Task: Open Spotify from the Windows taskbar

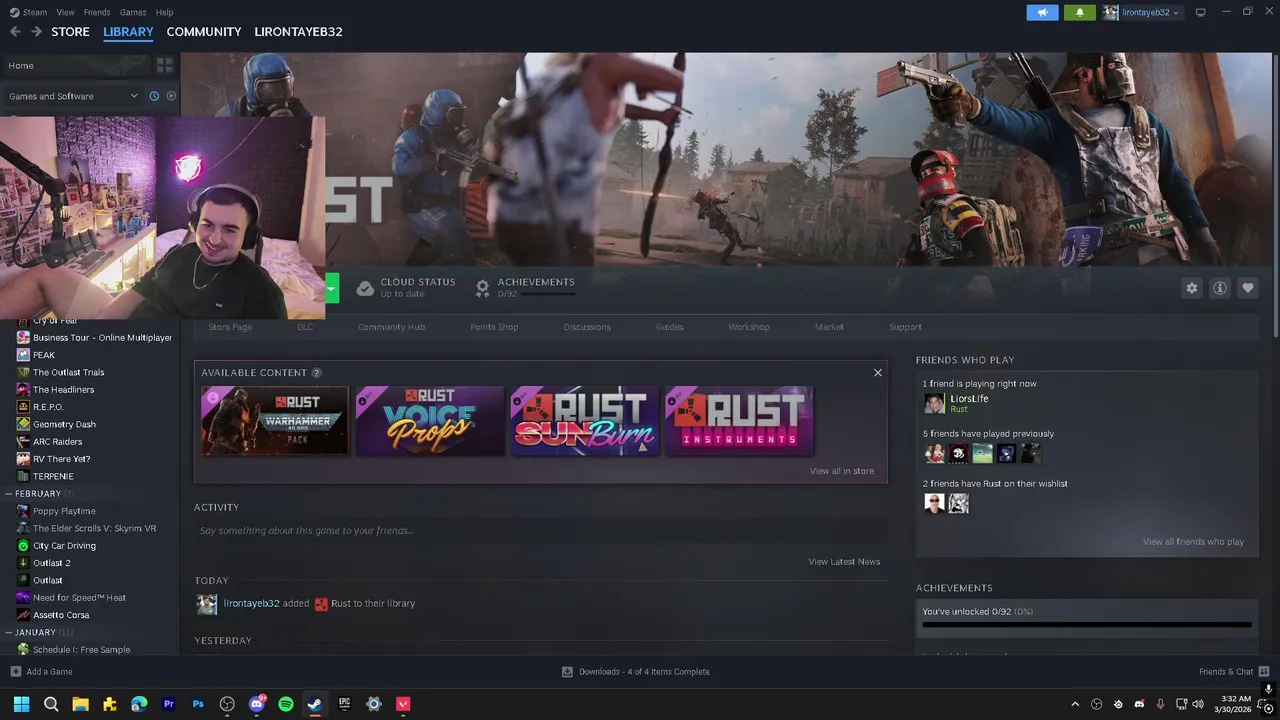Action: point(286,704)
